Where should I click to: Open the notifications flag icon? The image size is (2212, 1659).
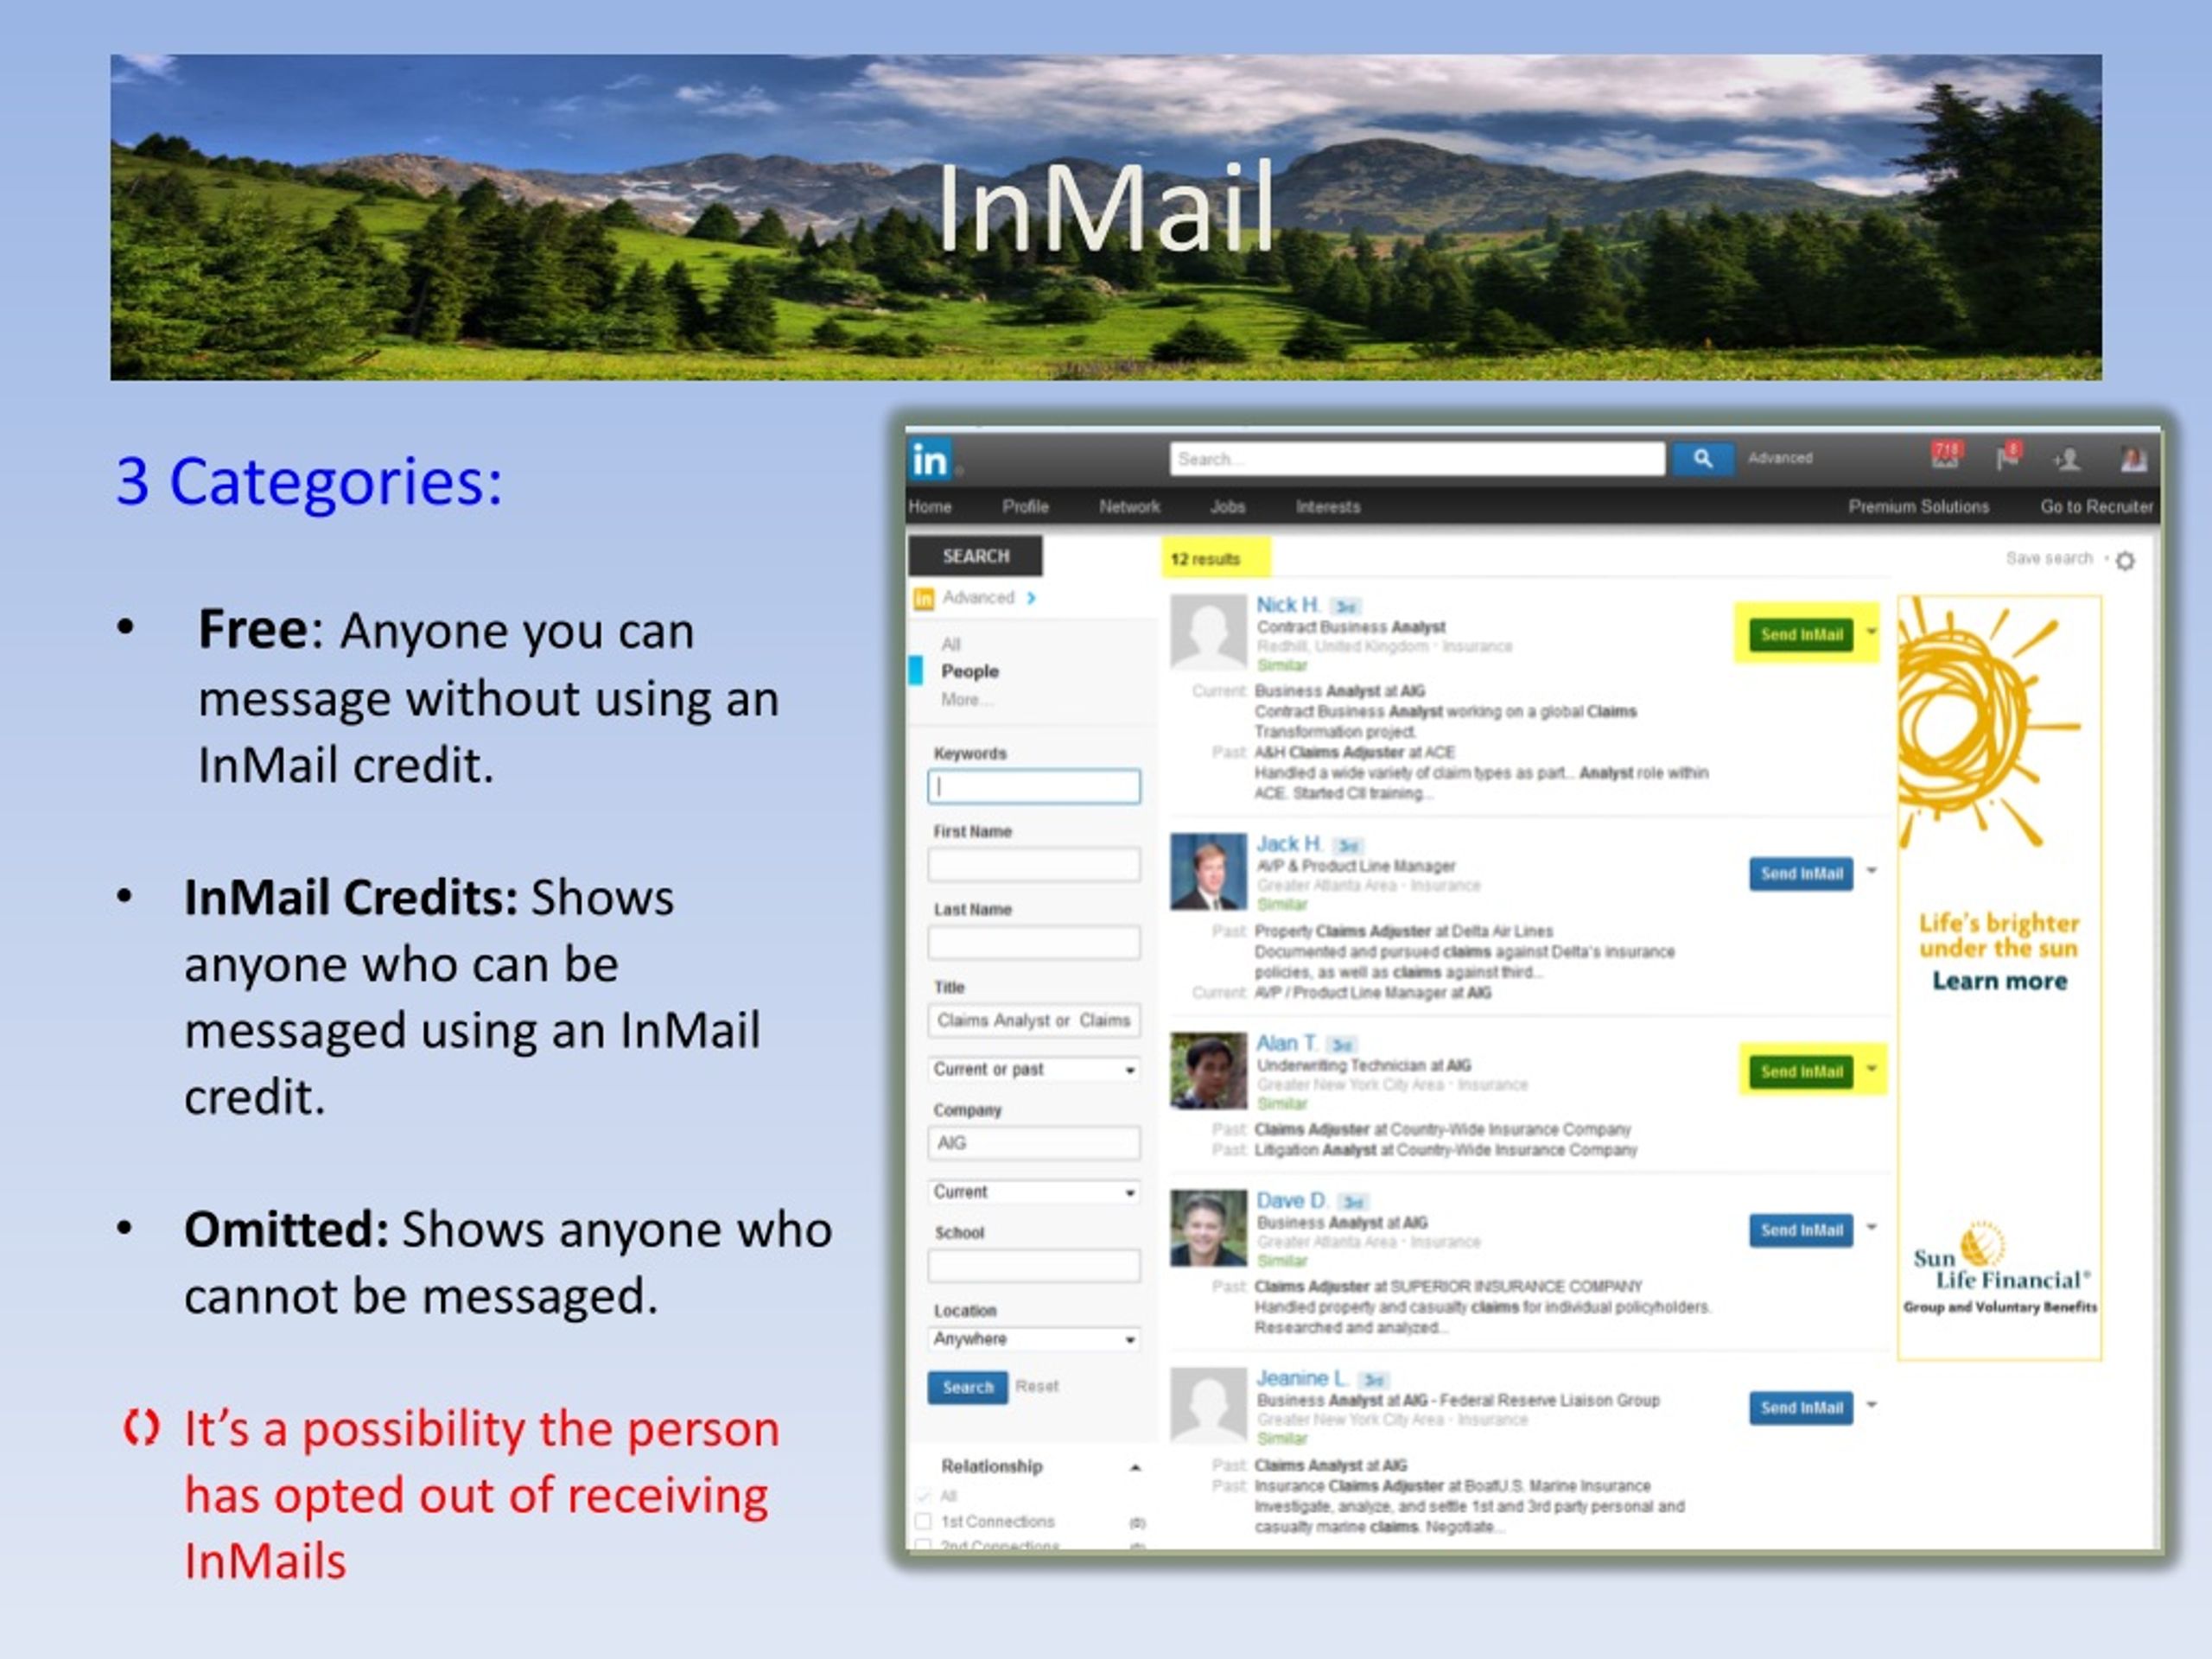pos(2007,457)
